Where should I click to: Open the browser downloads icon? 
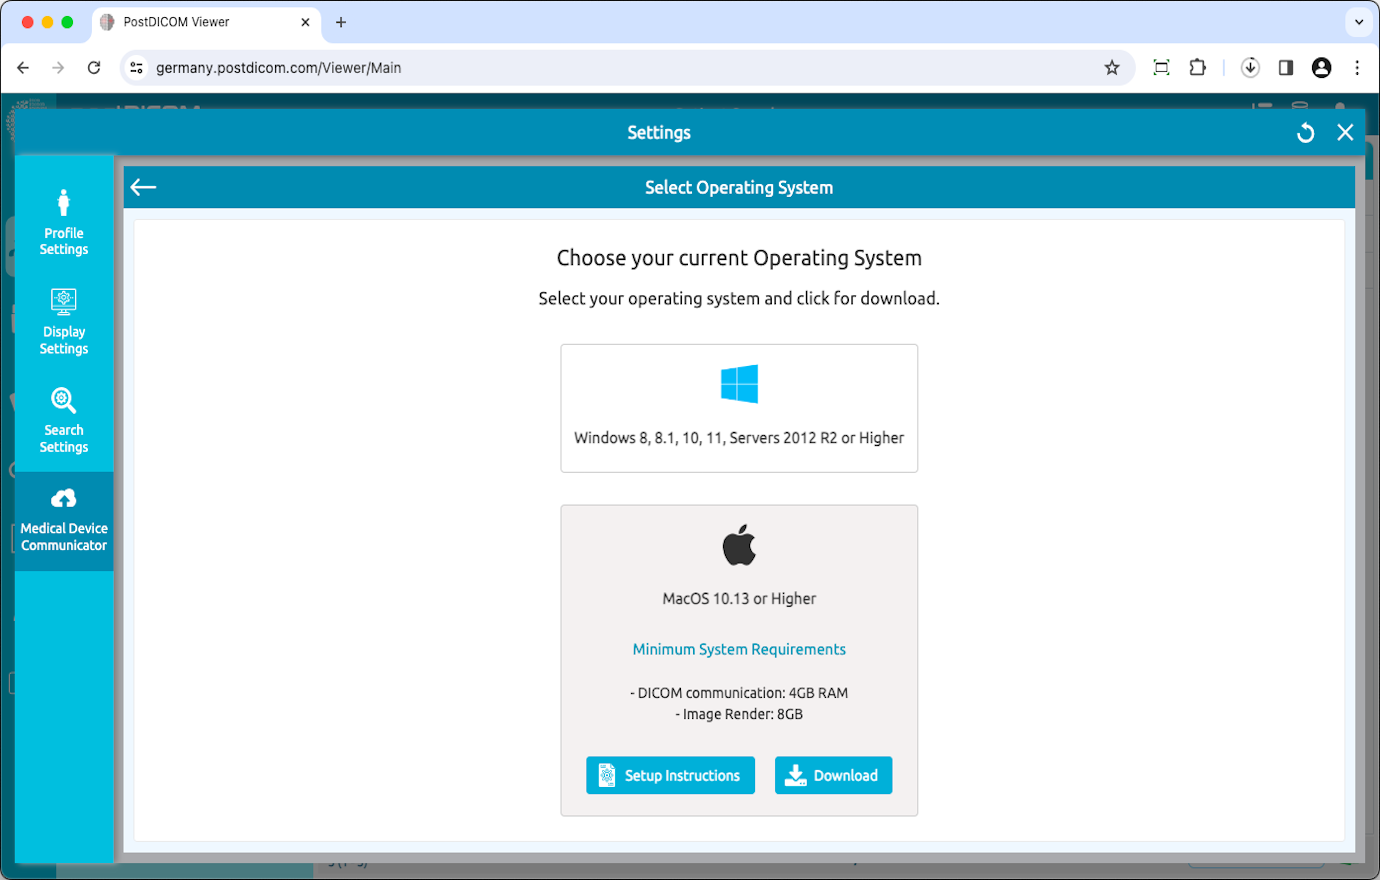(1250, 67)
